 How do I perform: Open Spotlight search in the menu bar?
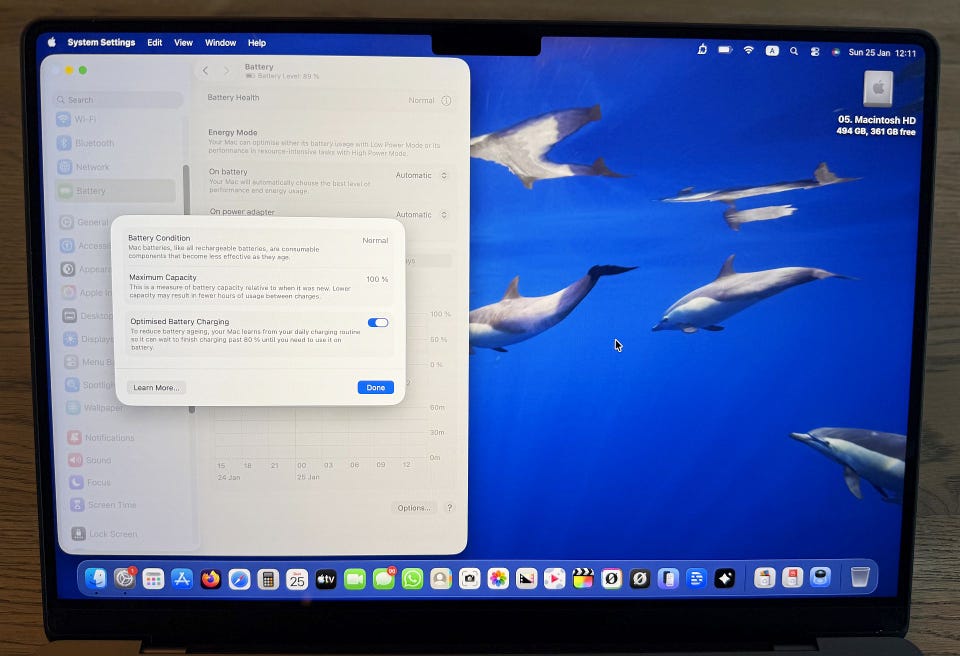tap(794, 51)
